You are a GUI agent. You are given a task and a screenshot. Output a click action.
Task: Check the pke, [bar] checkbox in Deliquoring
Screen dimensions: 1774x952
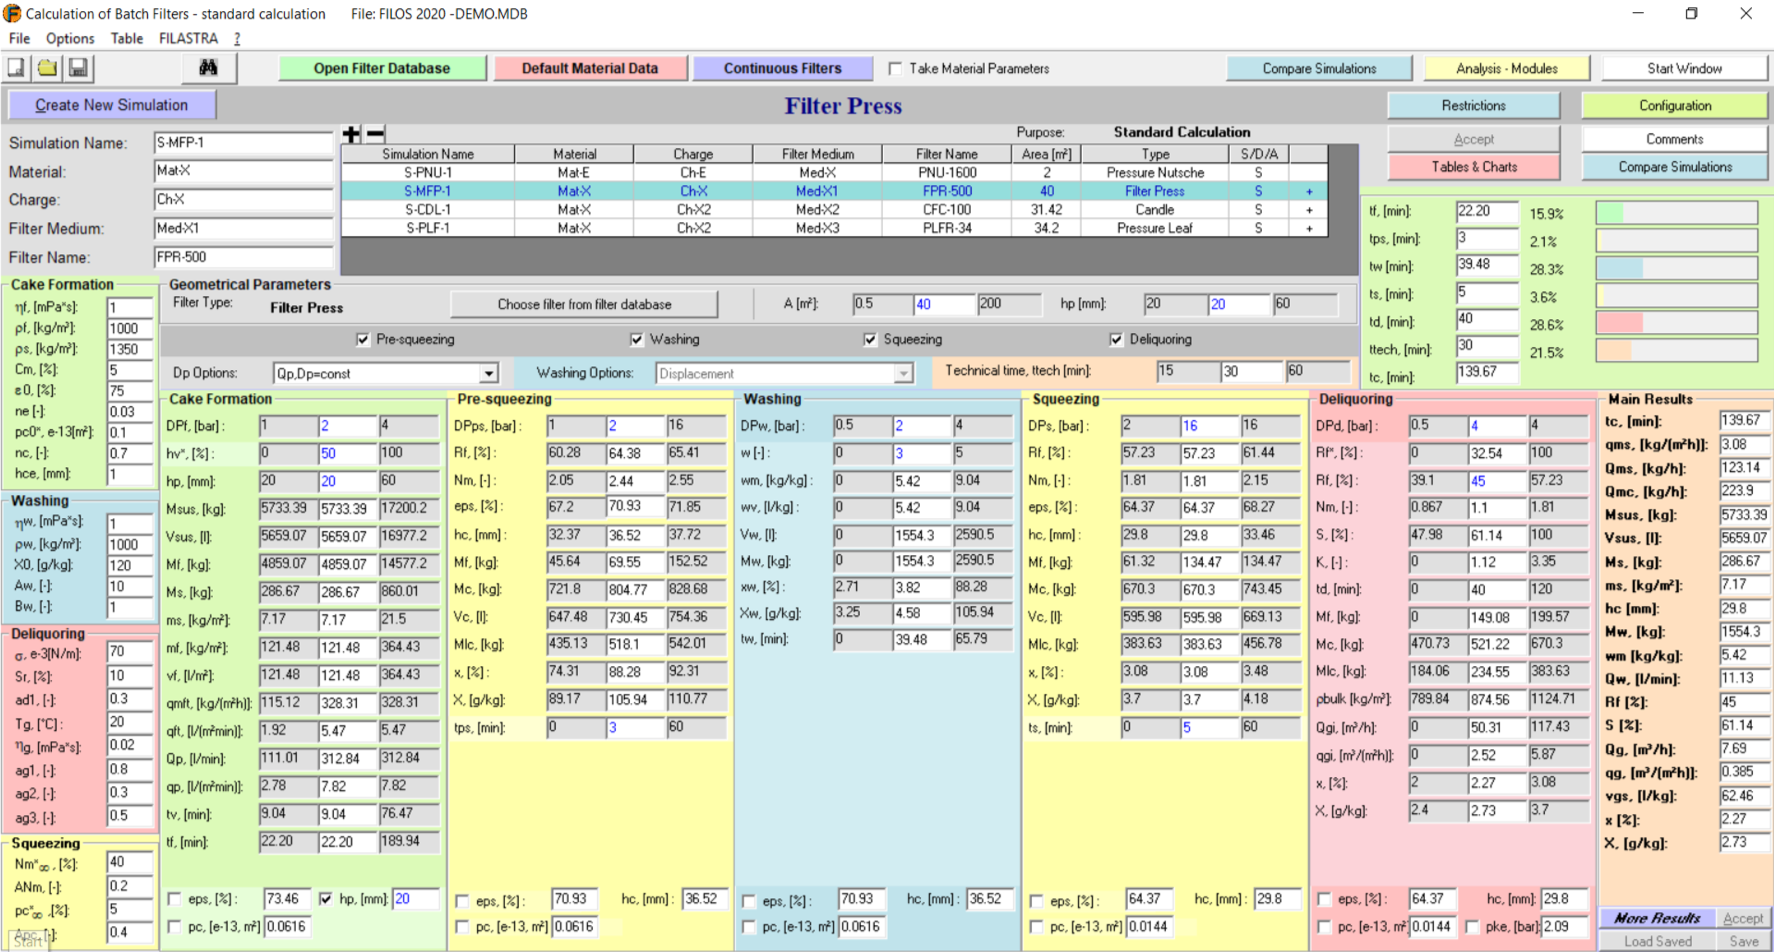1472,927
